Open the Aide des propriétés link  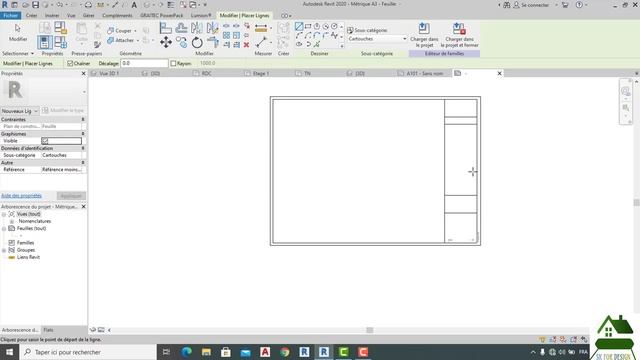pyautogui.click(x=21, y=196)
